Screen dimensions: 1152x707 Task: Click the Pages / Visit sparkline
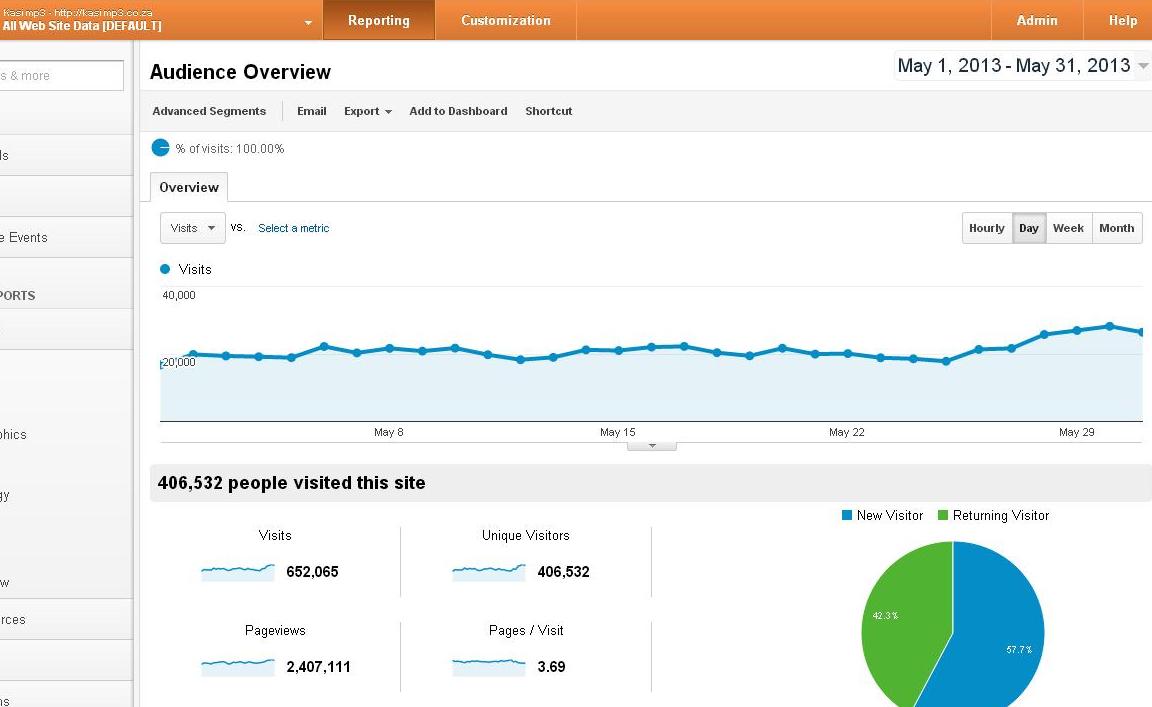[x=489, y=667]
